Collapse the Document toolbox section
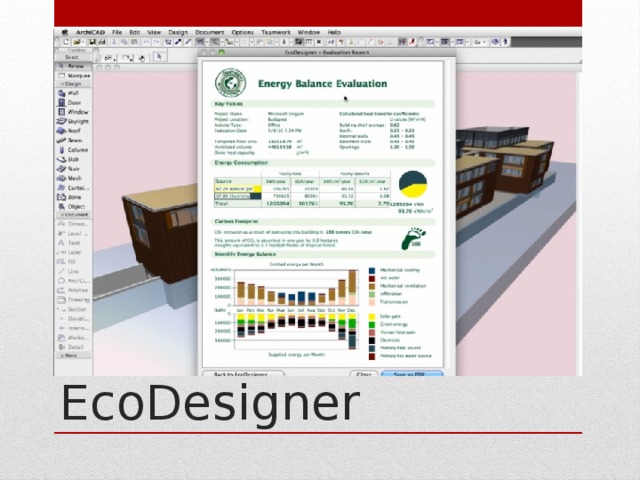The height and width of the screenshot is (480, 640). click(x=73, y=215)
